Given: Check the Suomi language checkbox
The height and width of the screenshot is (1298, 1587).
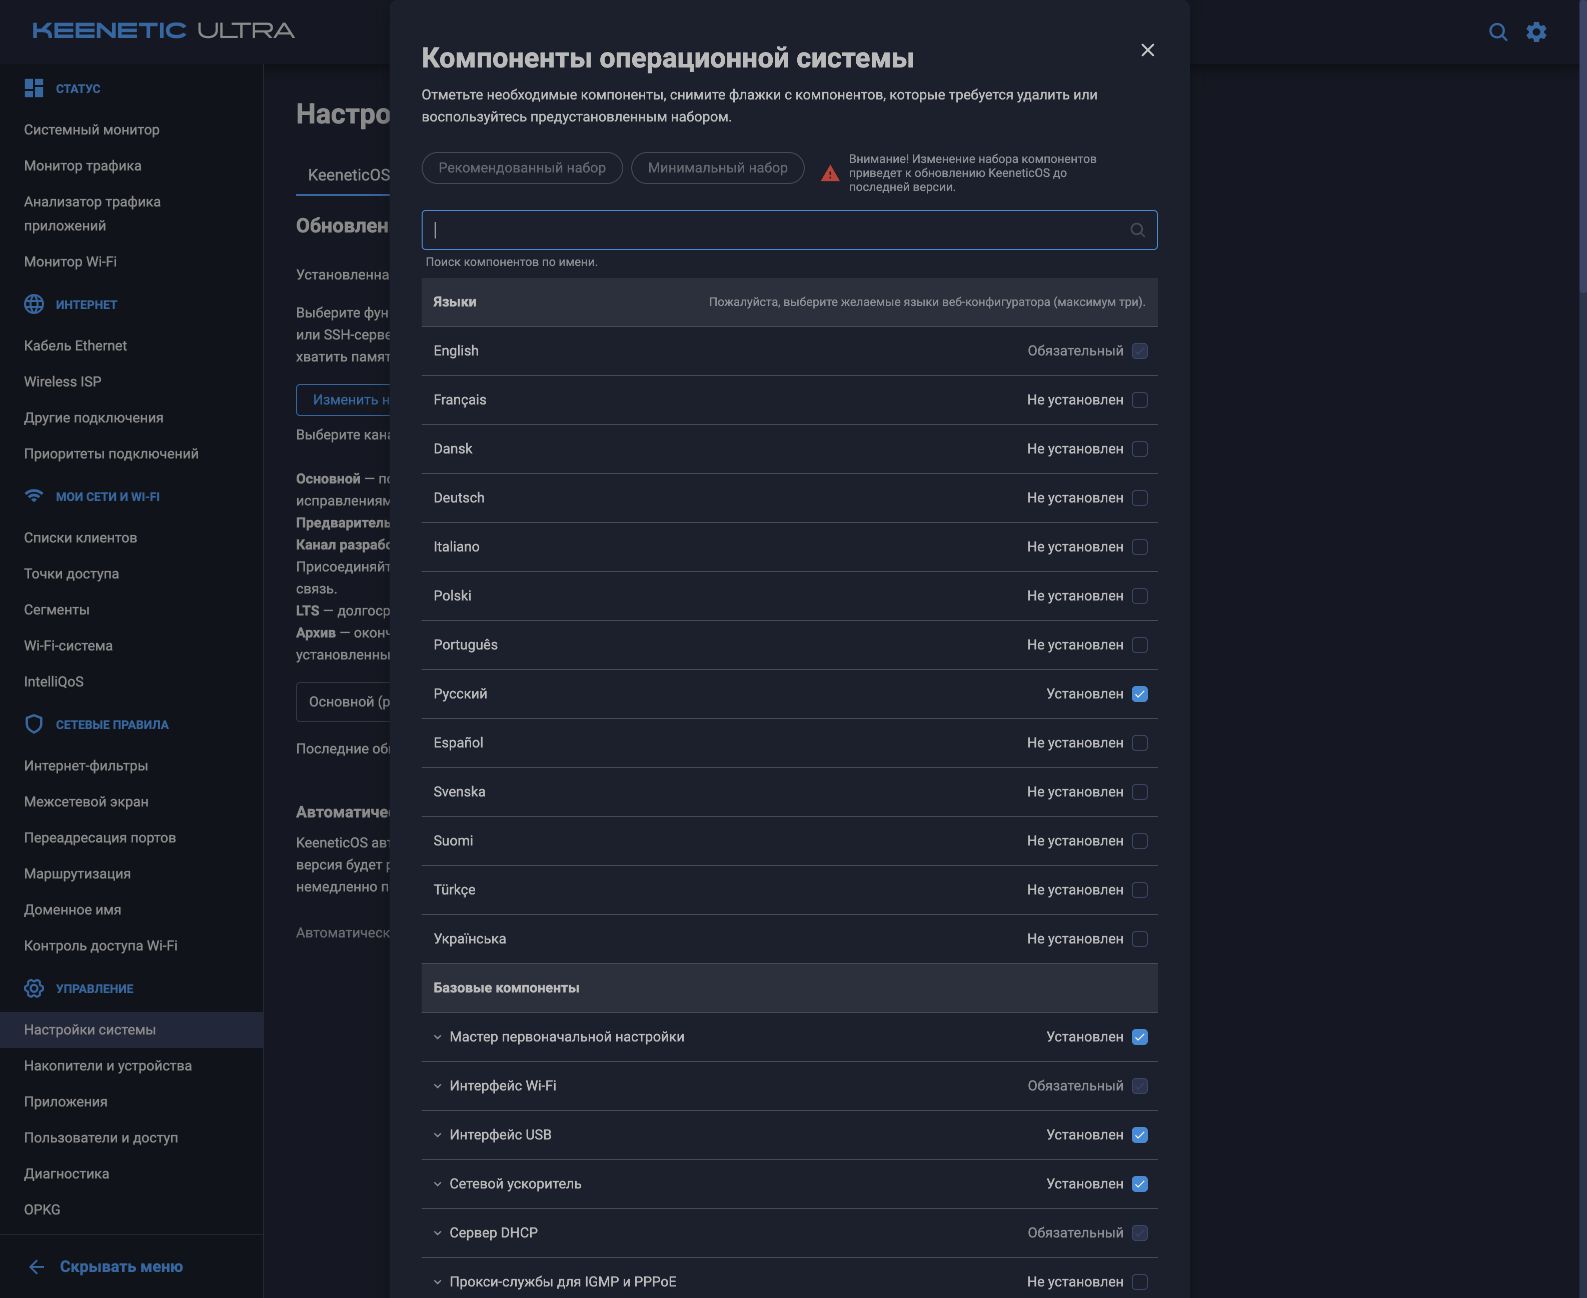Looking at the screenshot, I should tap(1140, 841).
